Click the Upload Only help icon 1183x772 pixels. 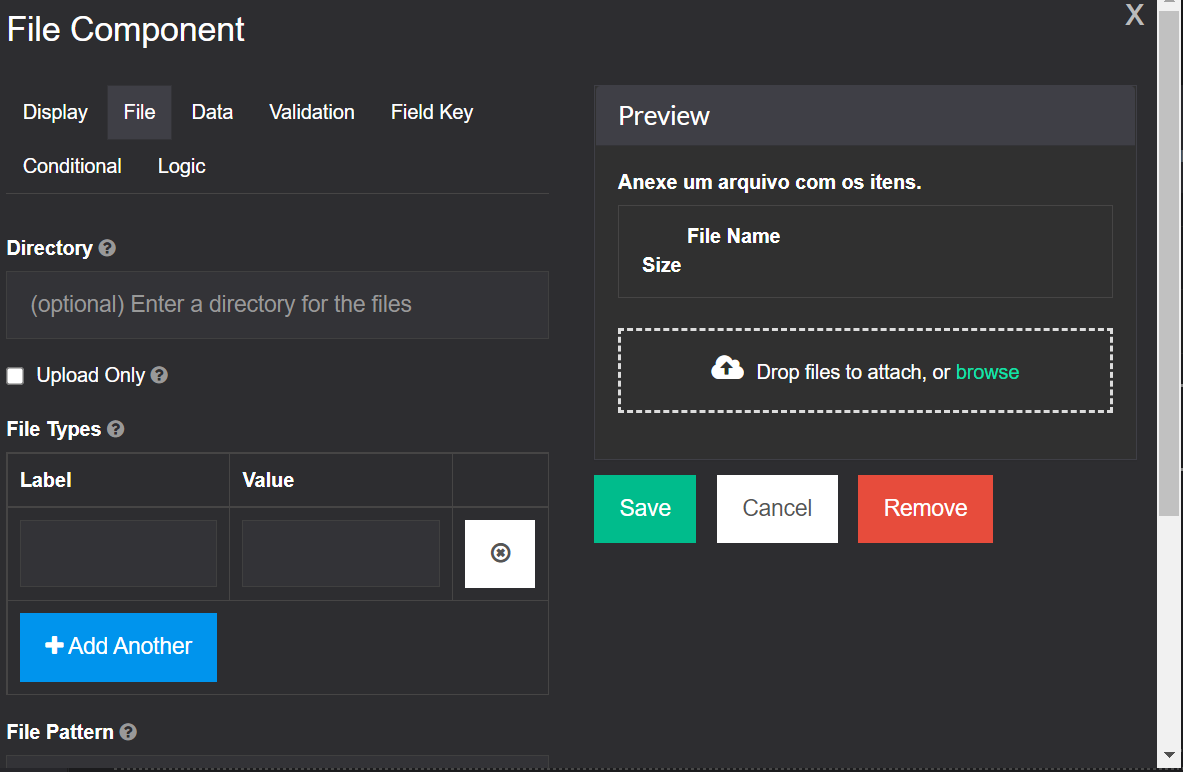[x=159, y=375]
